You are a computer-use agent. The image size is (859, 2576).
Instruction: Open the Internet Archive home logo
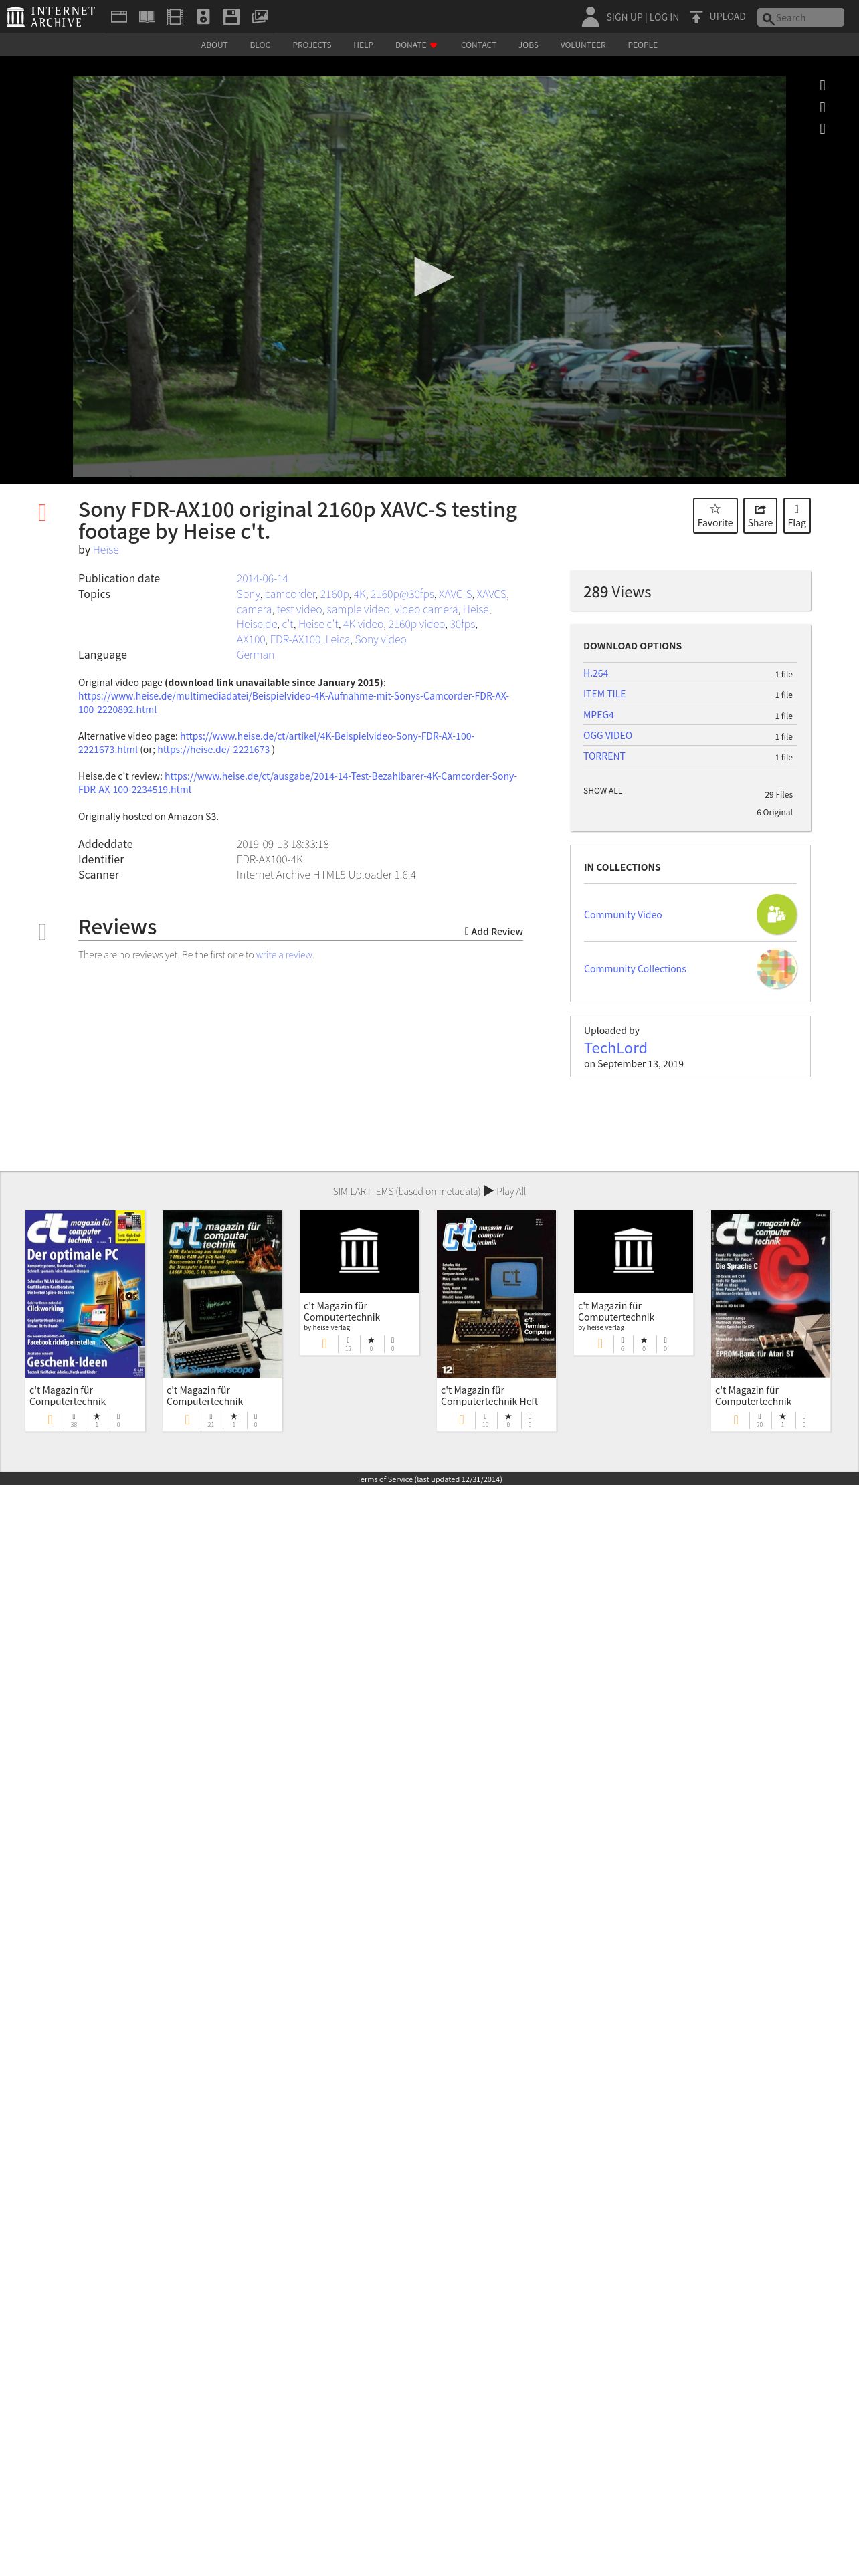click(50, 16)
